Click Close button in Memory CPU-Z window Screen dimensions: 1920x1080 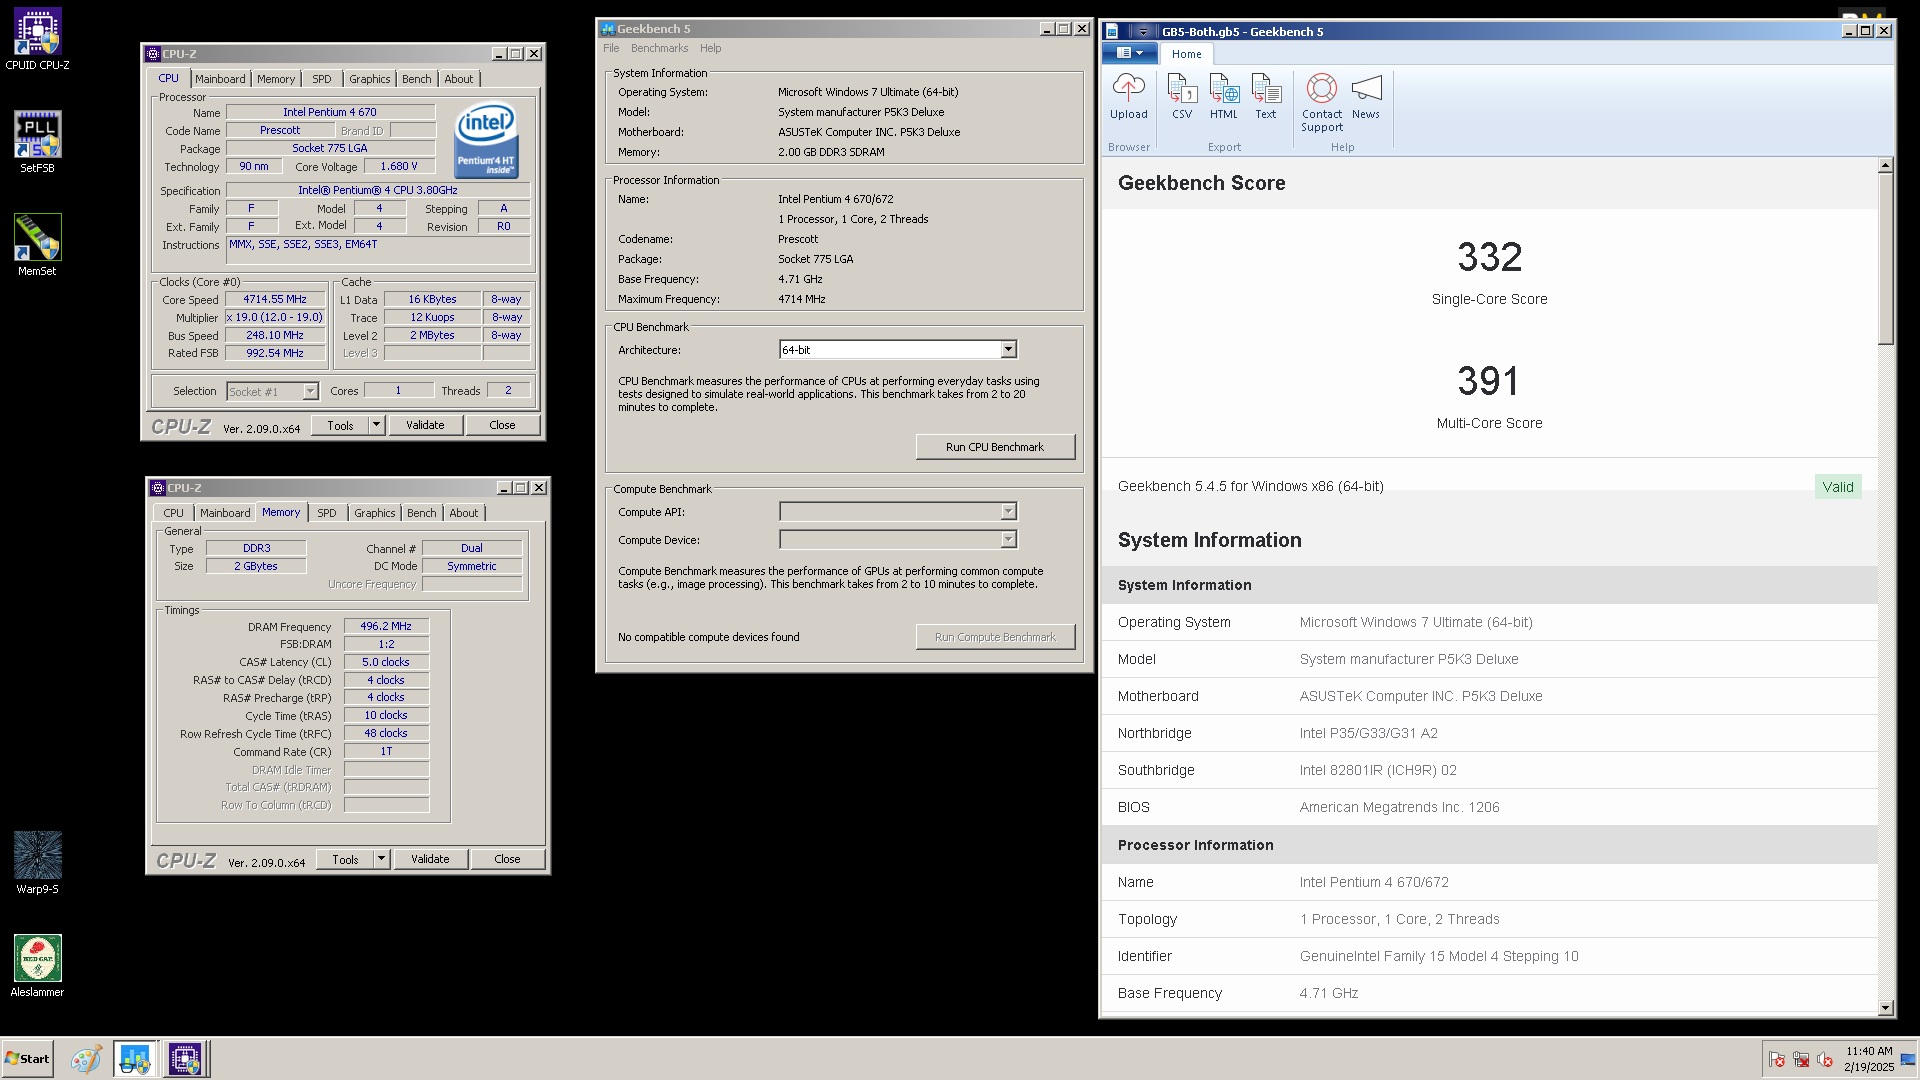pos(507,859)
